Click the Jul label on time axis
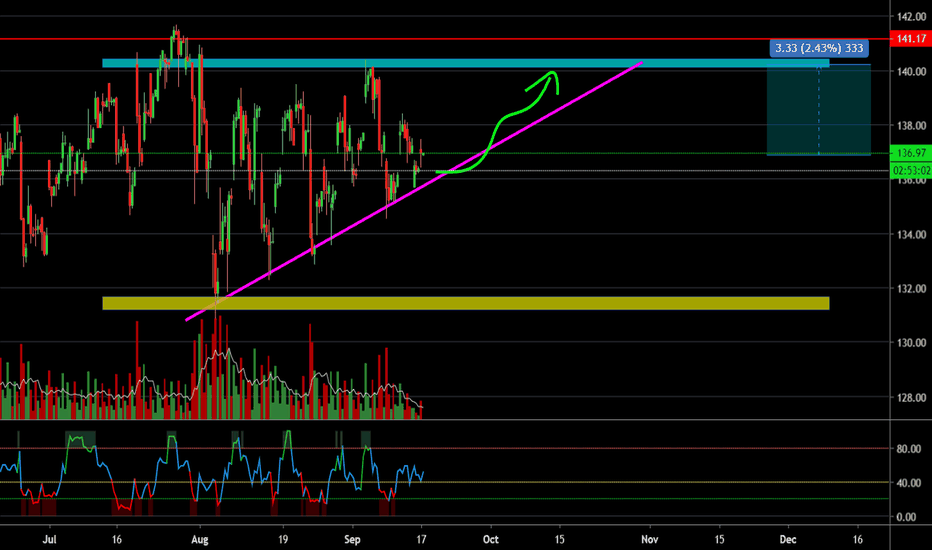 (50, 539)
